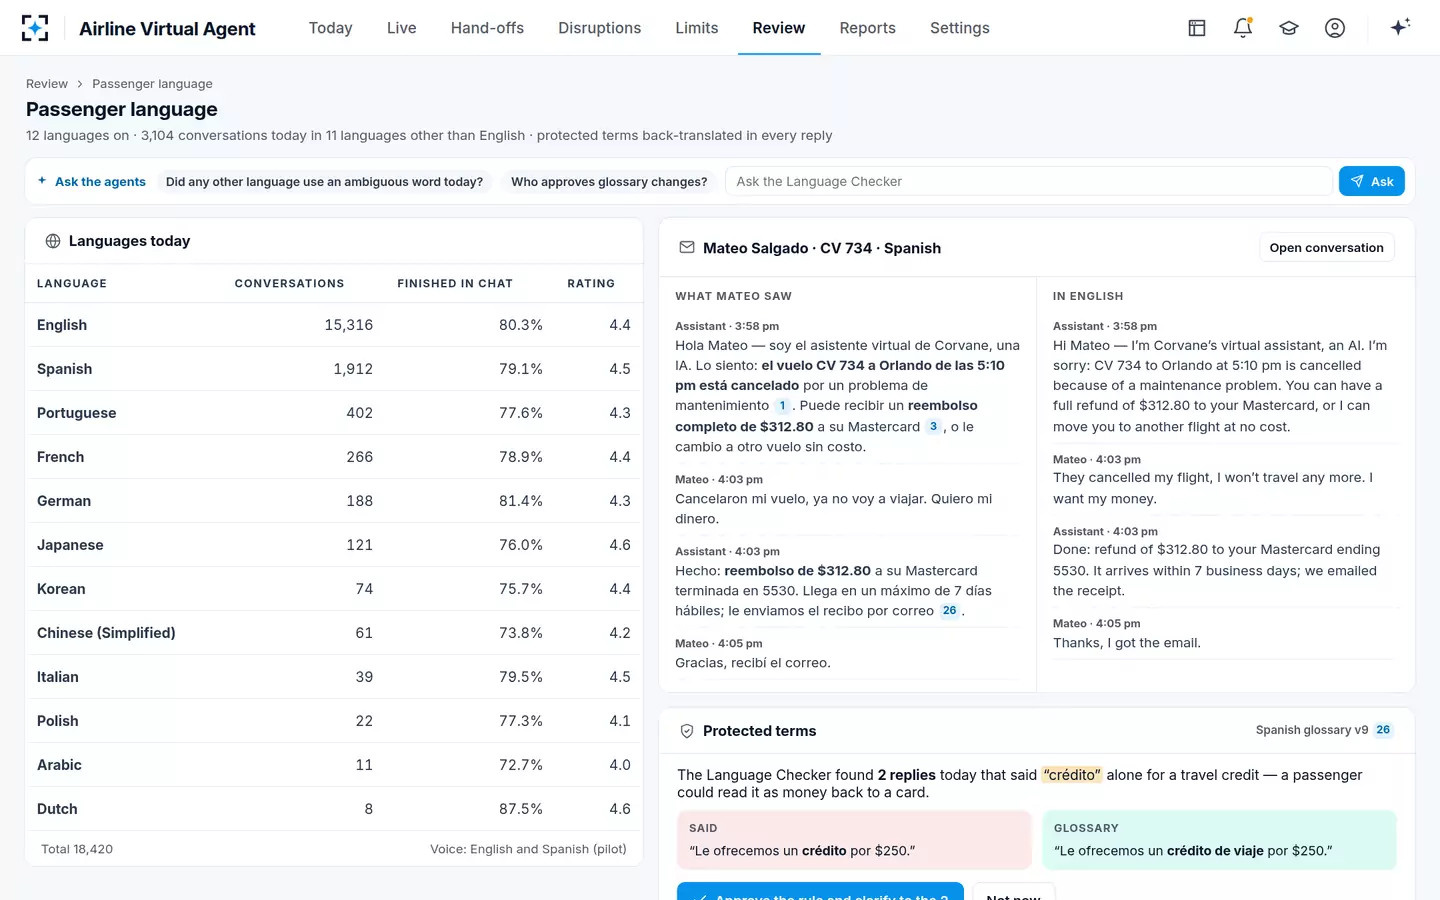
Task: Select the Japanese language row
Action: 334,545
